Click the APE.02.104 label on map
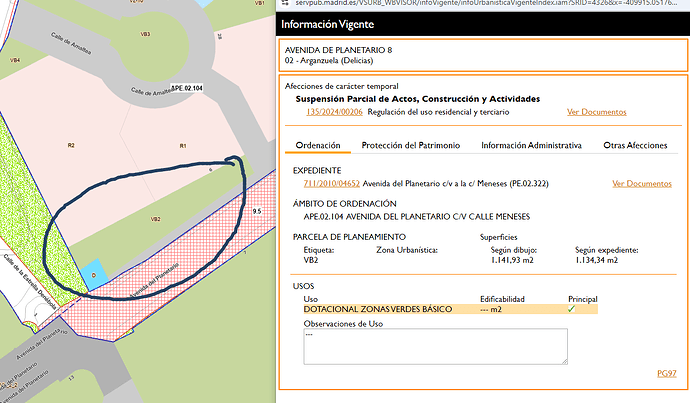 pyautogui.click(x=187, y=89)
